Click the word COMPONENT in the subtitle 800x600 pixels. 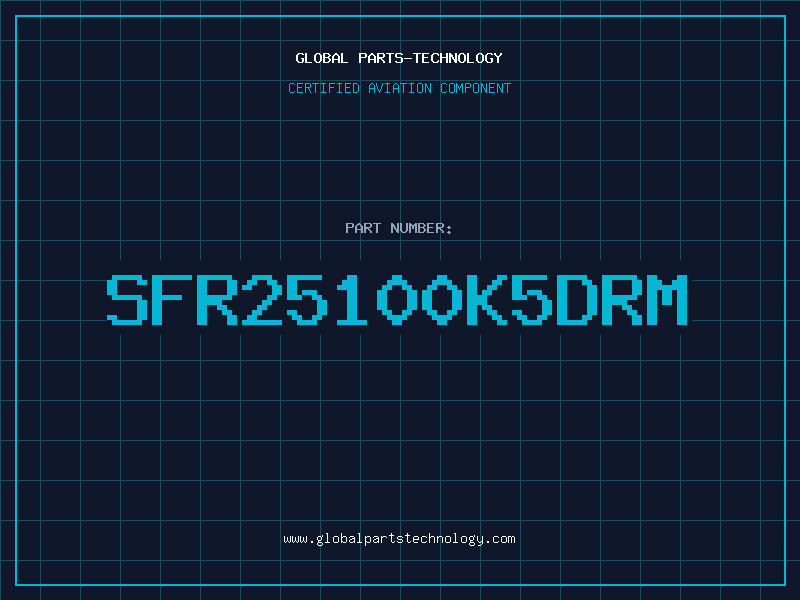(x=476, y=88)
